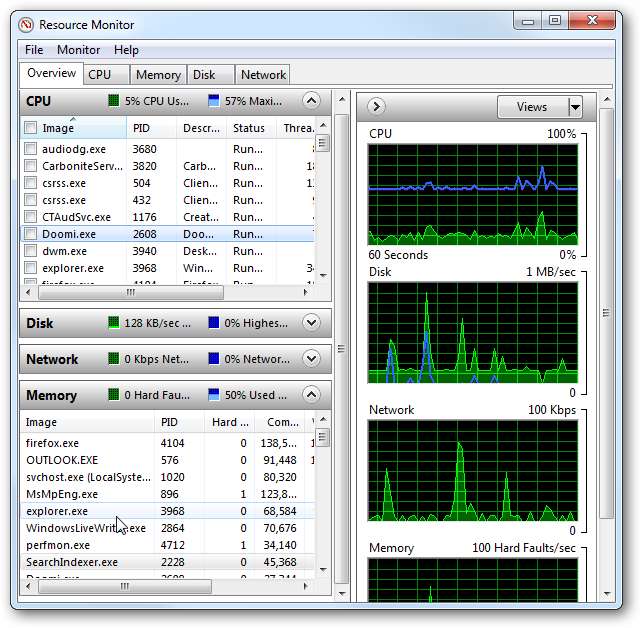
Task: Open the Views dropdown arrow
Action: click(x=575, y=107)
